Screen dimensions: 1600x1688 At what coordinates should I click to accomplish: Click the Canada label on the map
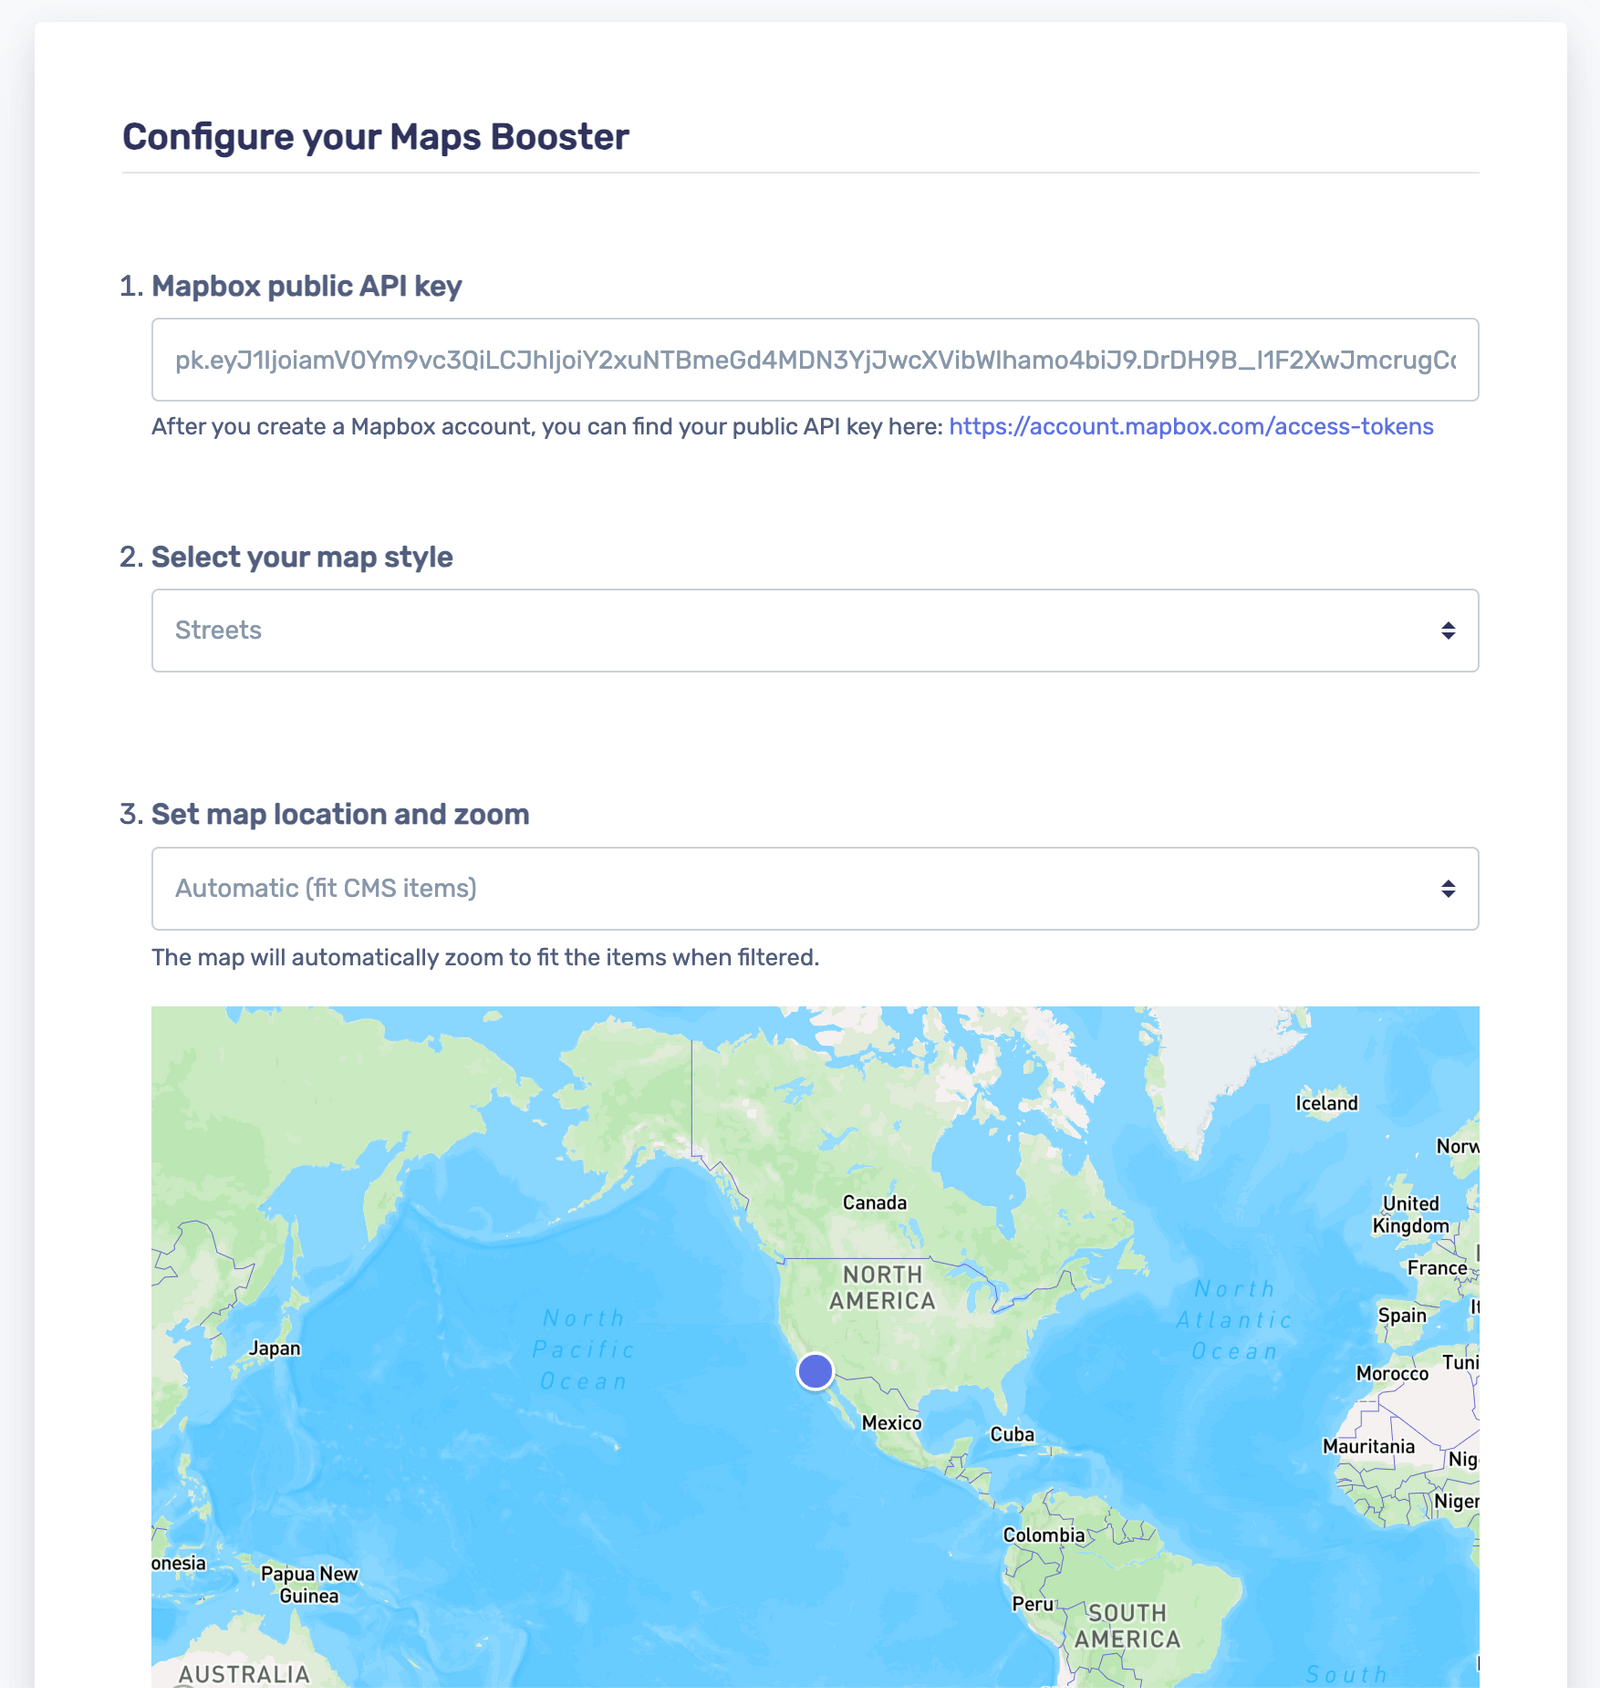(875, 1202)
